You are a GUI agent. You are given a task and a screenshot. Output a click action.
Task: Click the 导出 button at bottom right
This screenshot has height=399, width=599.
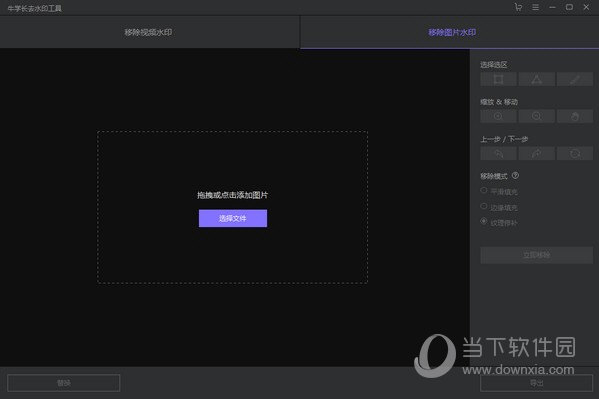536,383
